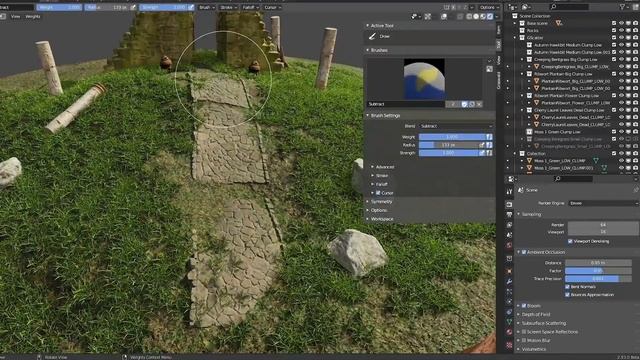Enable the Screen Space Reflections checkbox
Screen dimensions: 640x360
(x=524, y=332)
